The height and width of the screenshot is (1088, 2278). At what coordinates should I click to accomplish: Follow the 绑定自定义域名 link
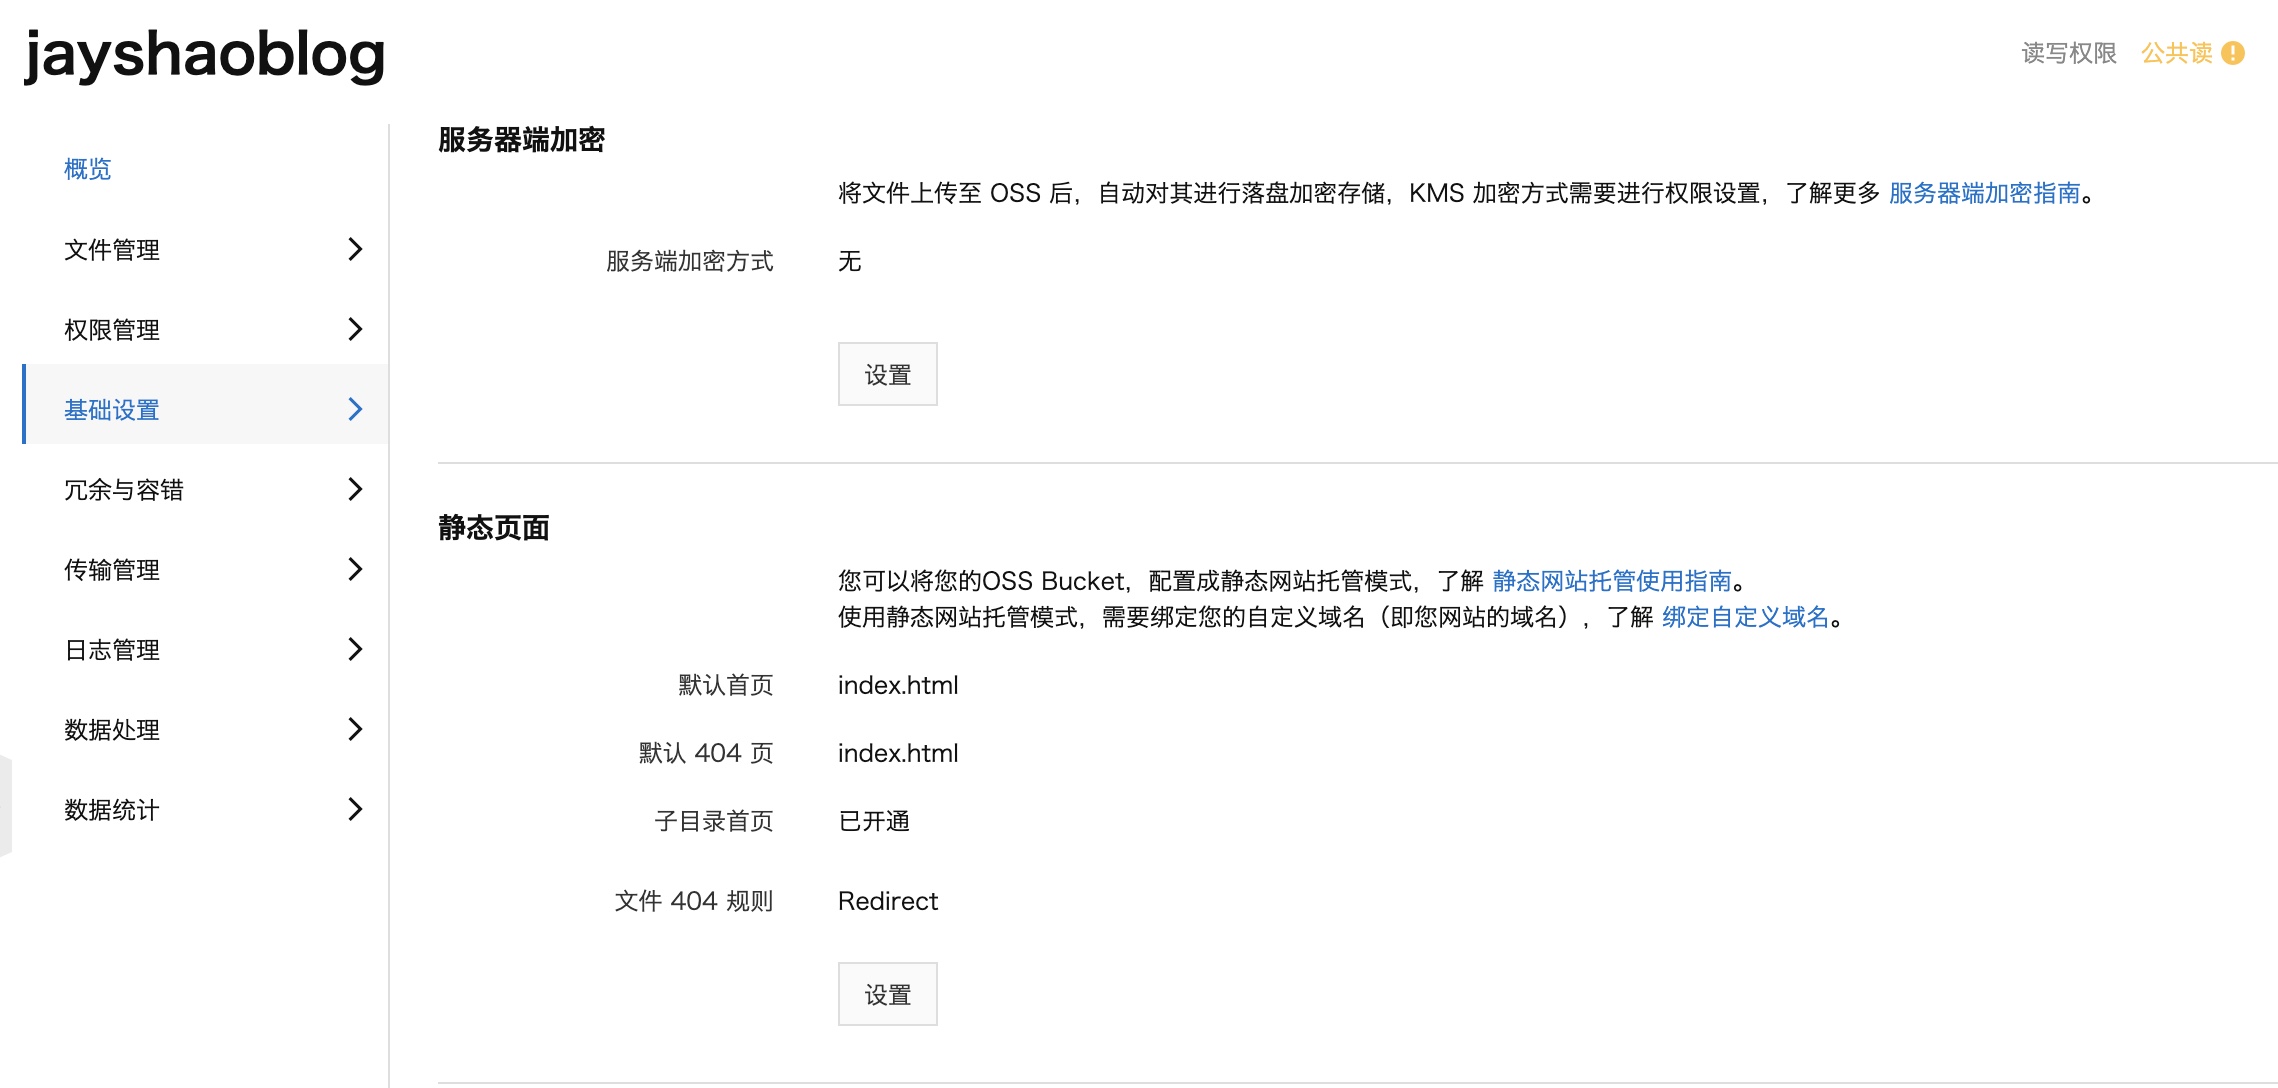click(x=1745, y=617)
